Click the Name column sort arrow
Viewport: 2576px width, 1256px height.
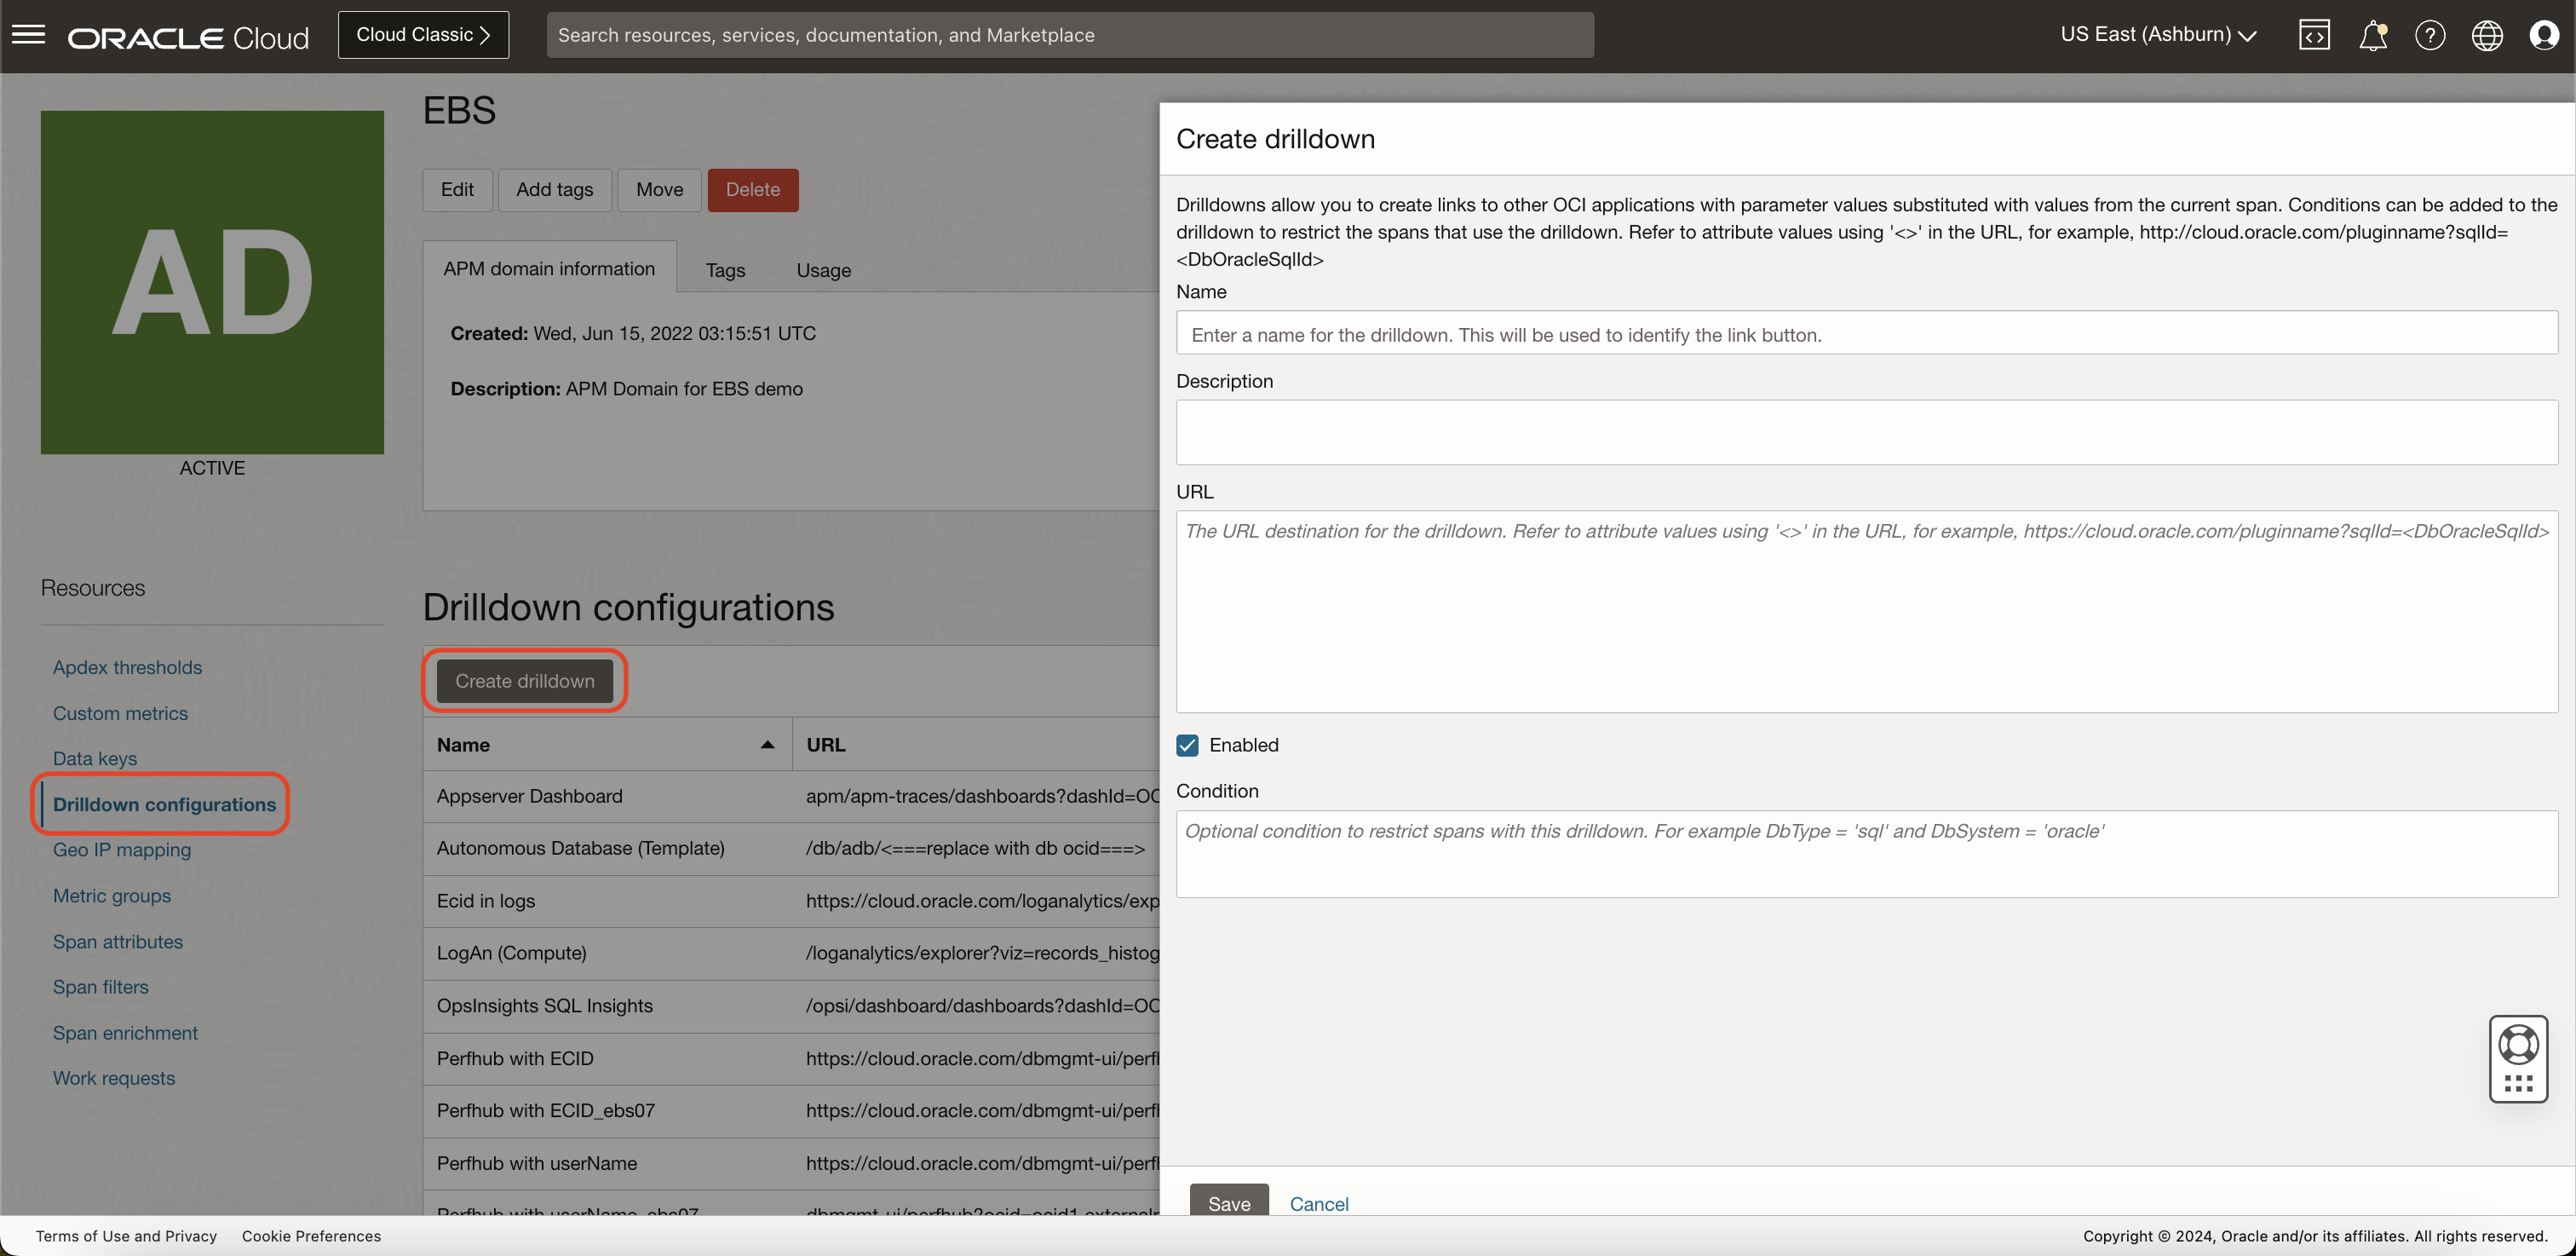[767, 744]
